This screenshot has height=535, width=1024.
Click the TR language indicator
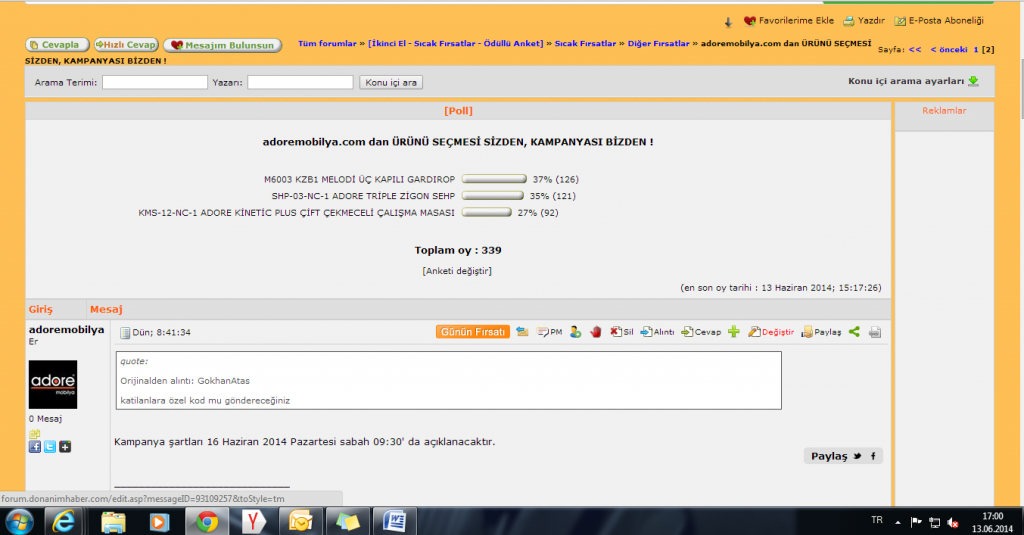click(876, 521)
